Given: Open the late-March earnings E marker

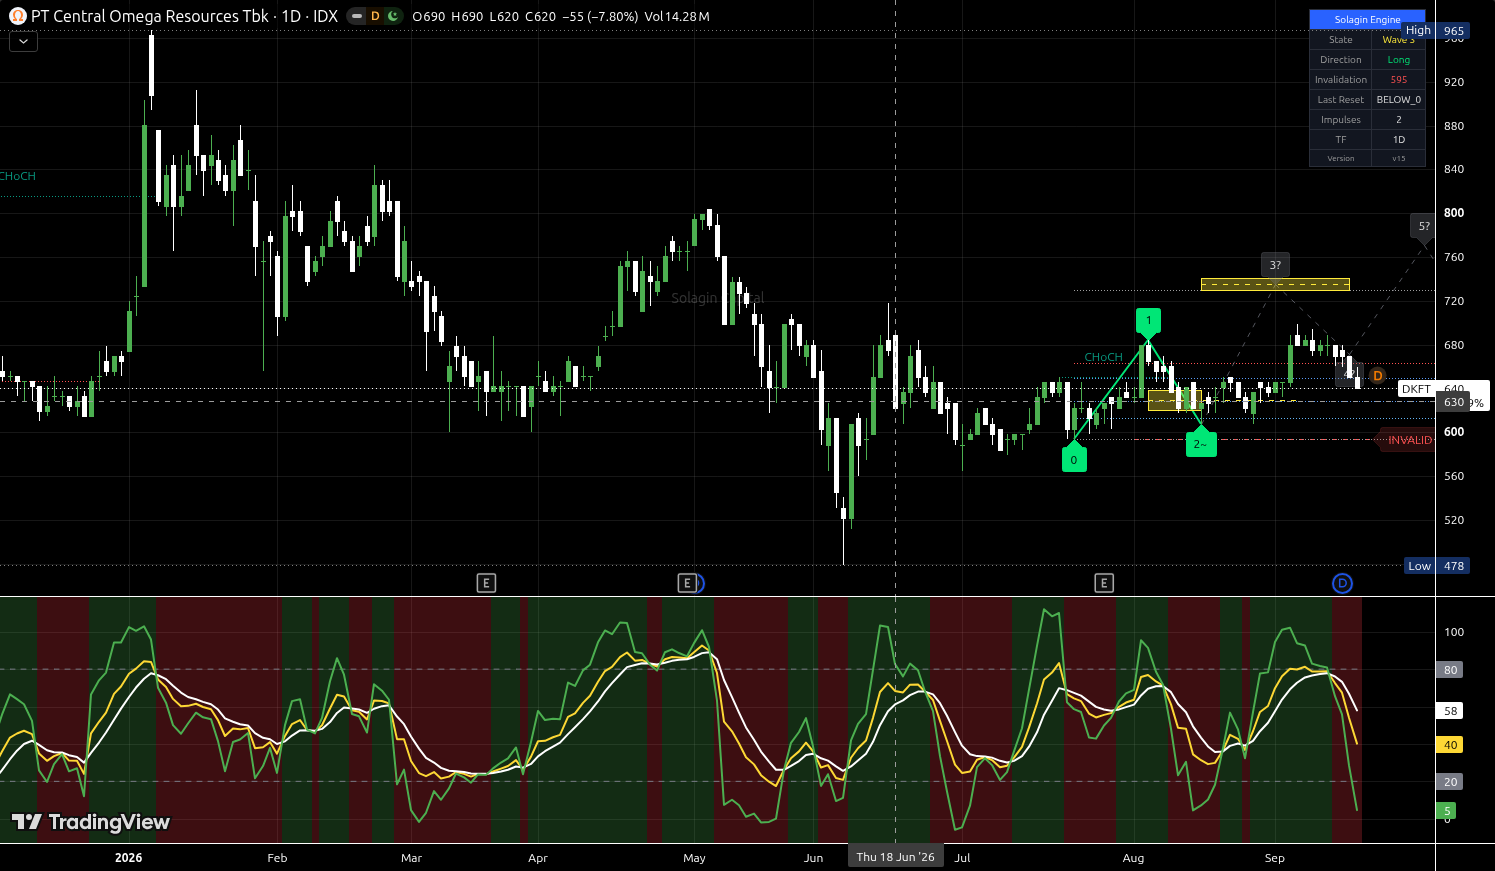Looking at the screenshot, I should (486, 583).
